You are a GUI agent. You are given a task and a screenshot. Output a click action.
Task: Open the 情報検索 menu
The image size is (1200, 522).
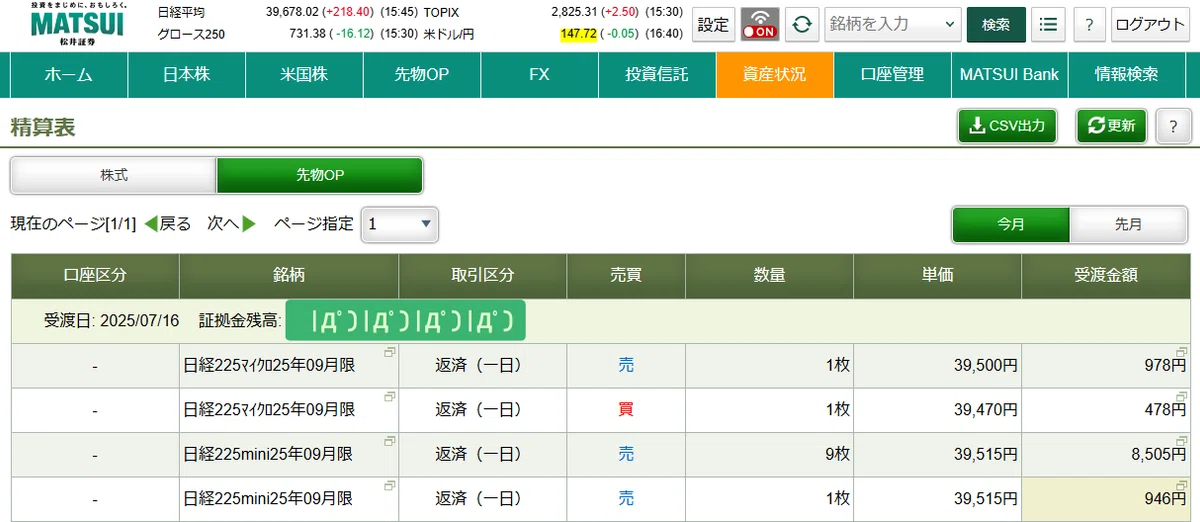[1127, 74]
